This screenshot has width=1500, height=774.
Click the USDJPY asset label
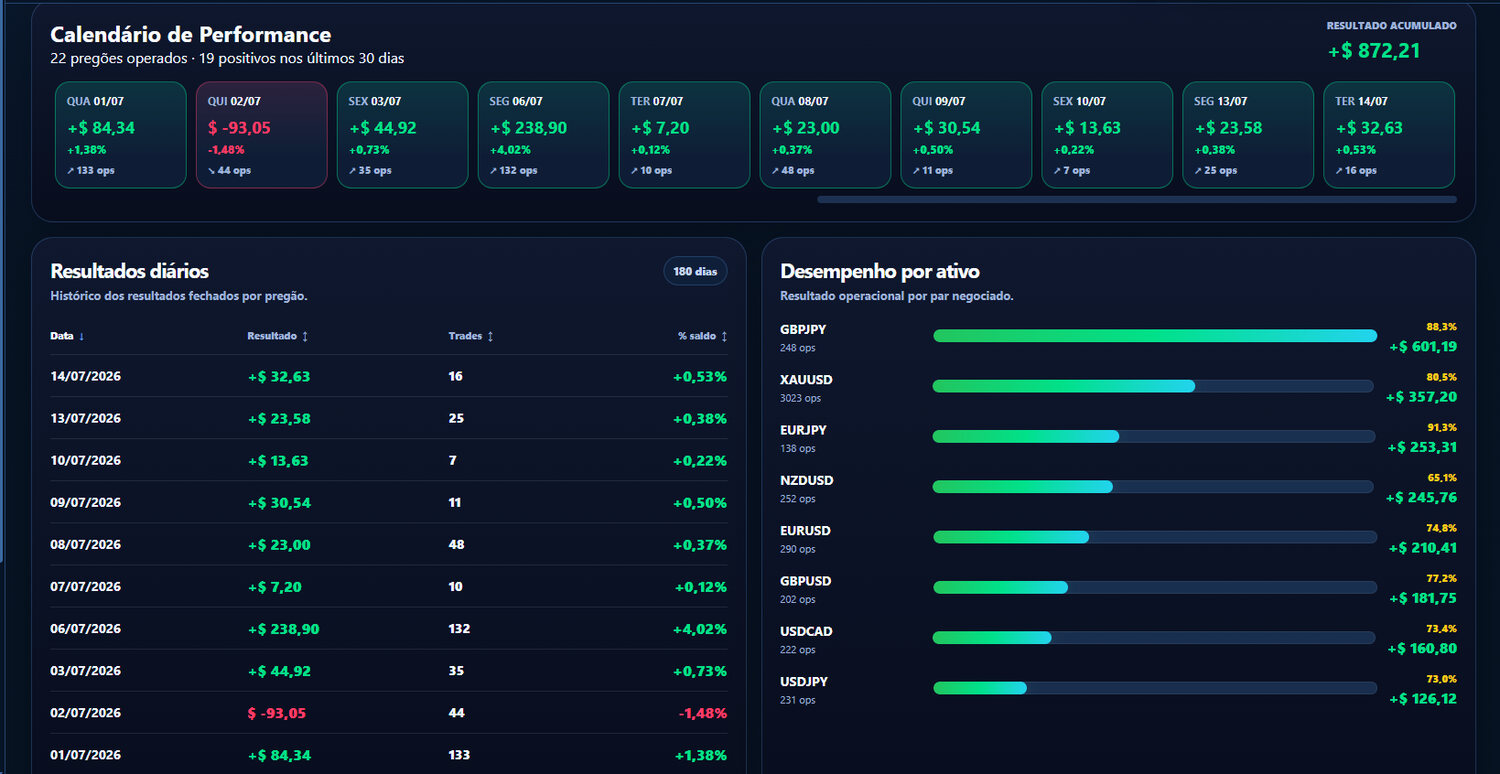pyautogui.click(x=805, y=682)
